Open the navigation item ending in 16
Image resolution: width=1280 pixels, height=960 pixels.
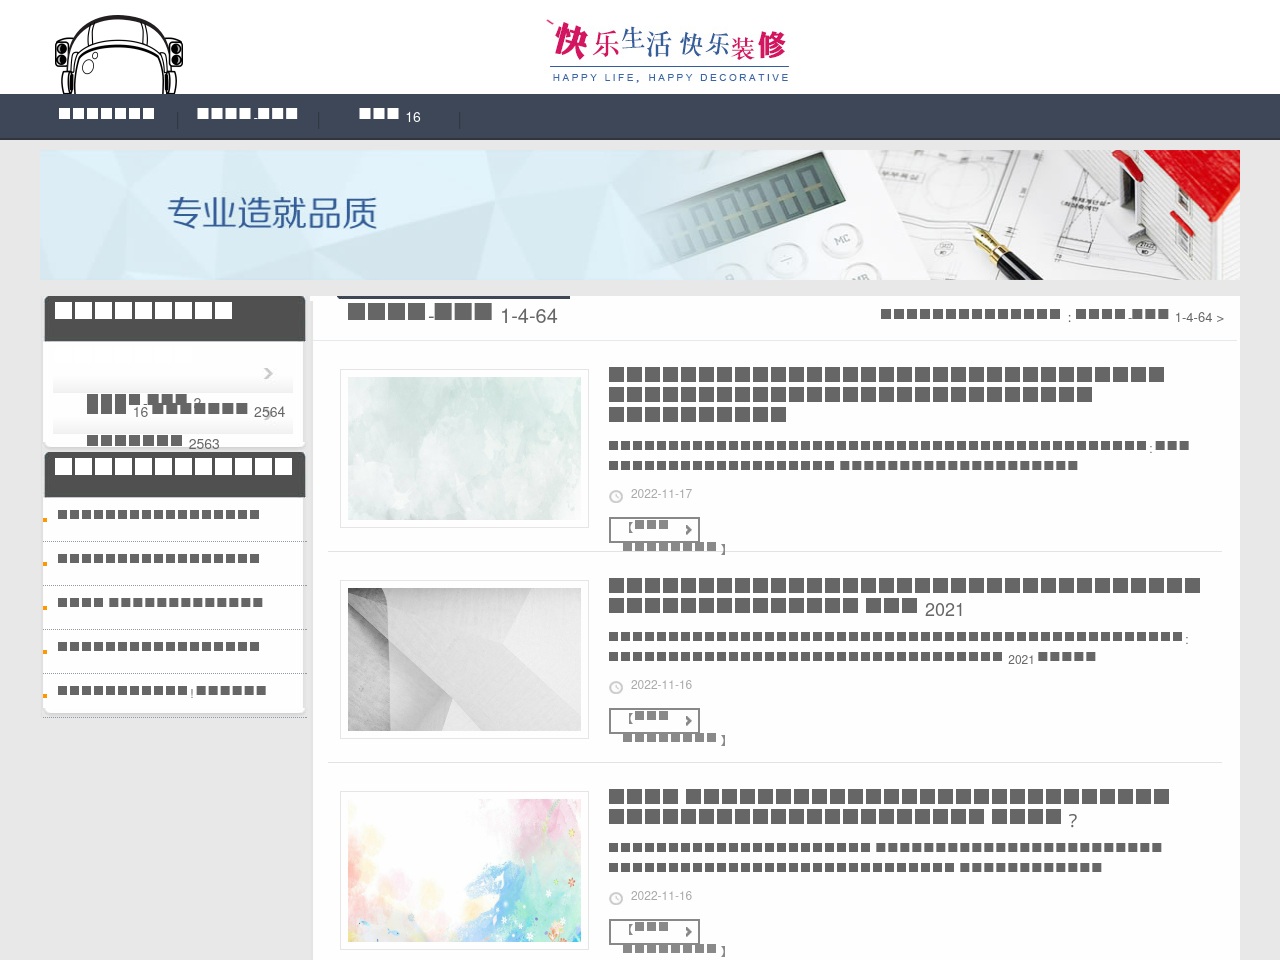389,115
